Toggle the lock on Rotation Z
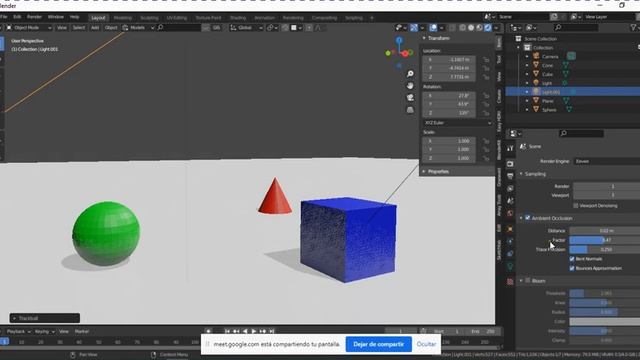The image size is (640, 360). [x=486, y=113]
